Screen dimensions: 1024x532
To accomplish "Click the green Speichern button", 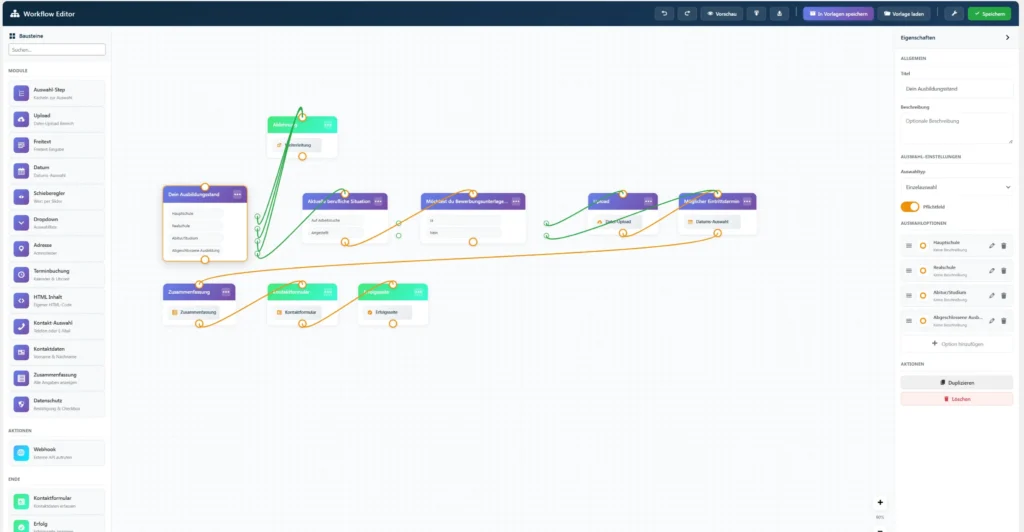I will click(989, 14).
